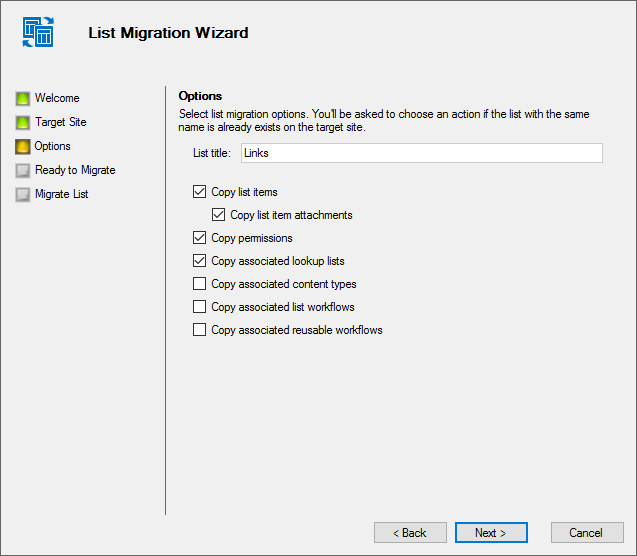This screenshot has height=556, width=637.
Task: Select the Welcome step label
Action: (x=57, y=98)
